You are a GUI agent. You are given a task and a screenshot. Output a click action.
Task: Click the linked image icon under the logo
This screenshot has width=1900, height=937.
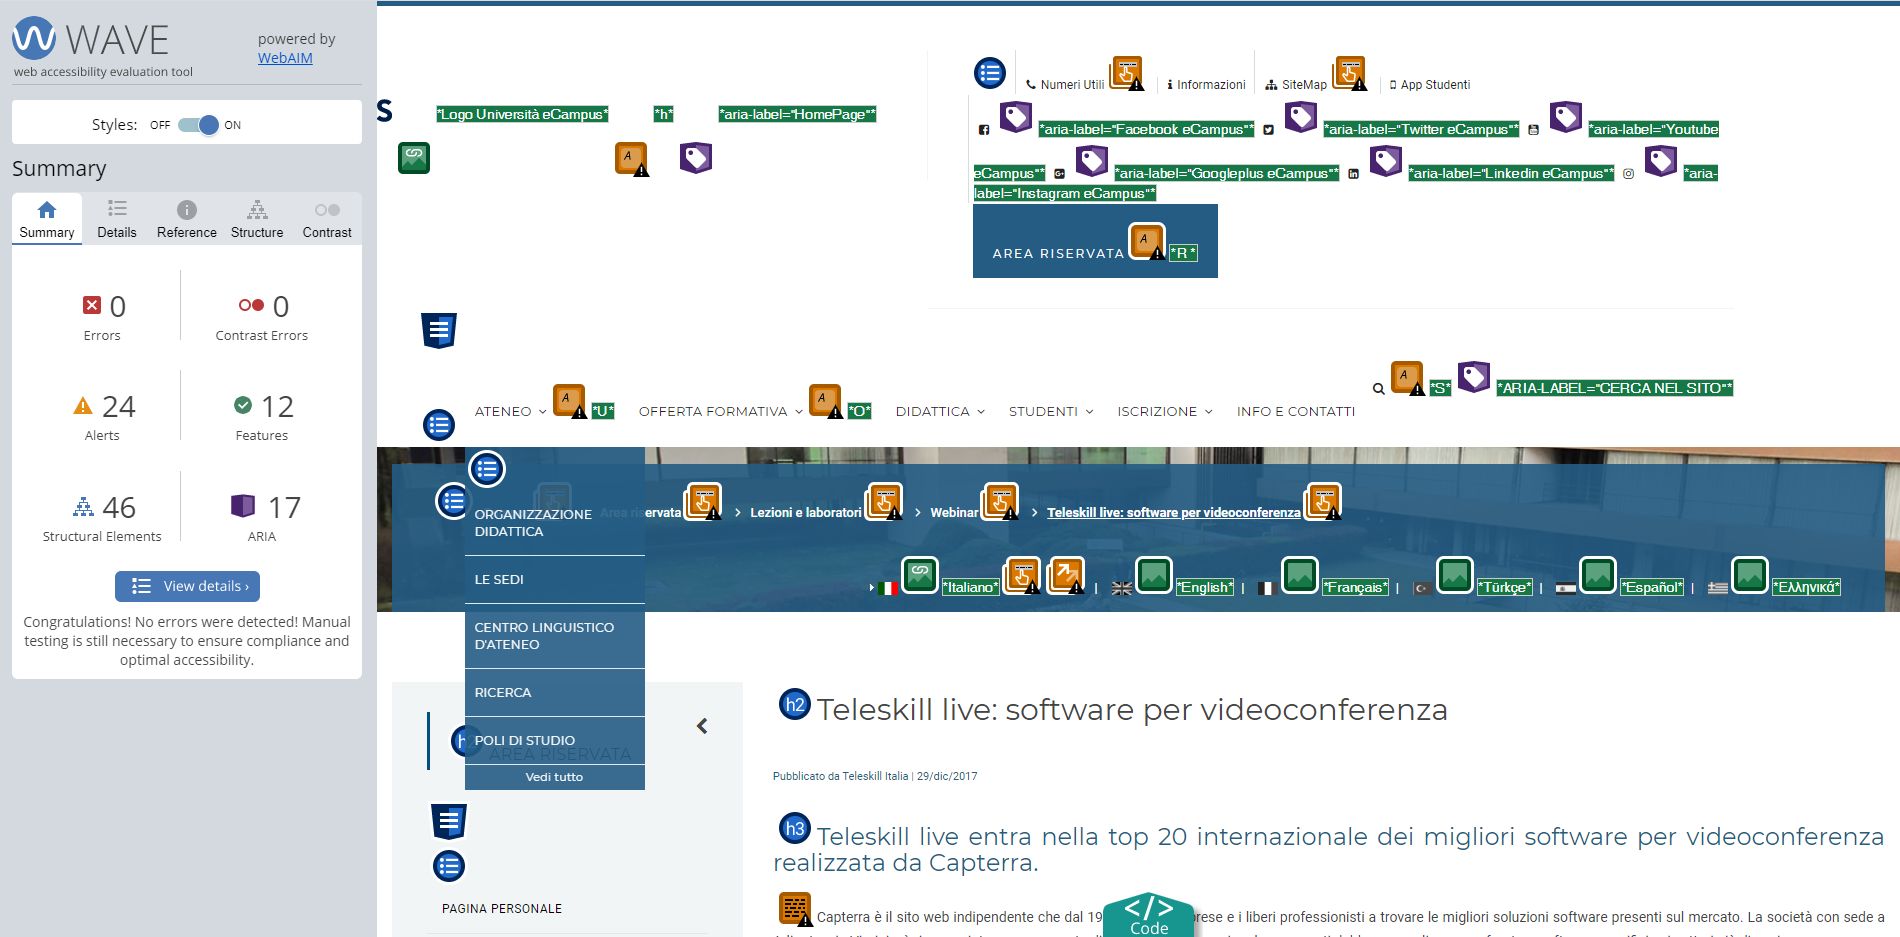(414, 158)
